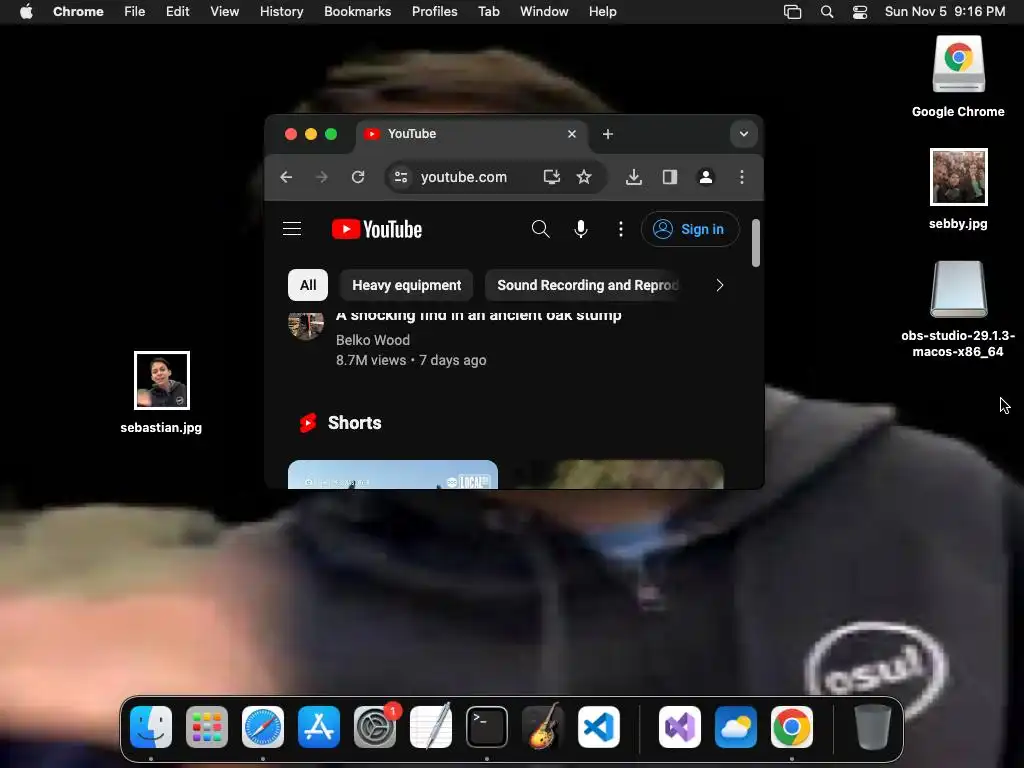
Task: Click the date and time in menu bar
Action: point(944,12)
